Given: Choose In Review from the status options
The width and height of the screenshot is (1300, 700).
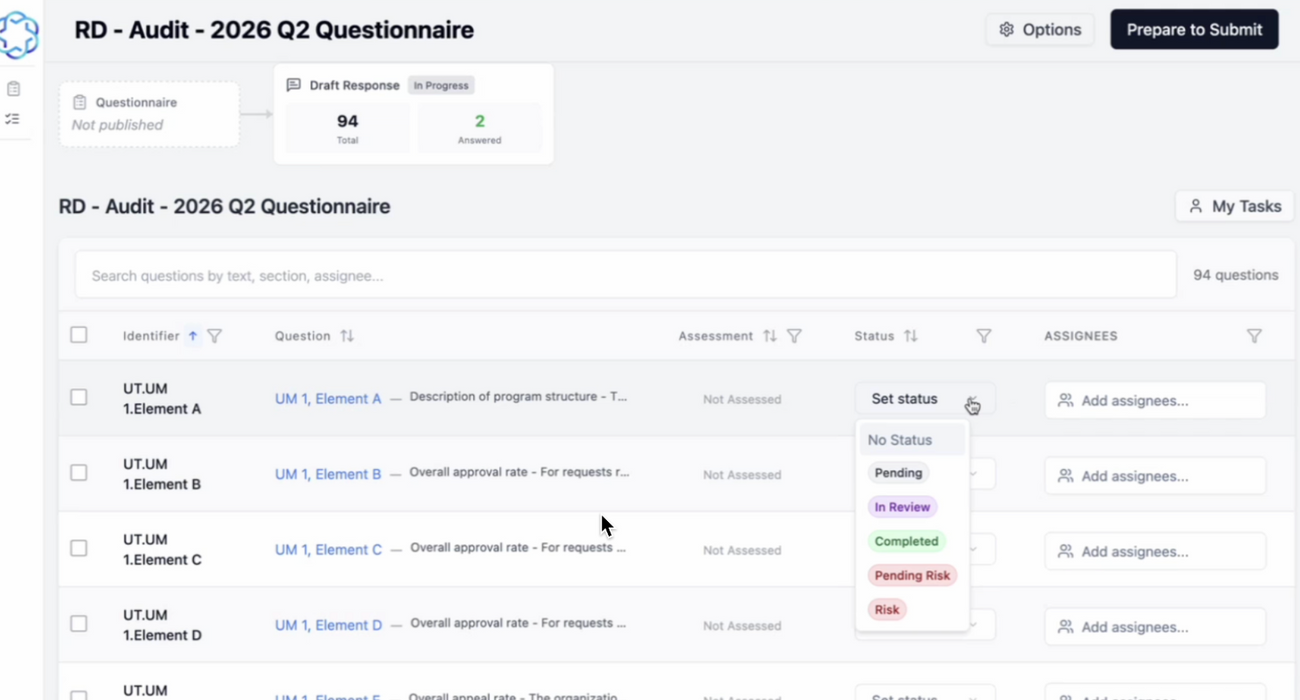Looking at the screenshot, I should [x=902, y=507].
